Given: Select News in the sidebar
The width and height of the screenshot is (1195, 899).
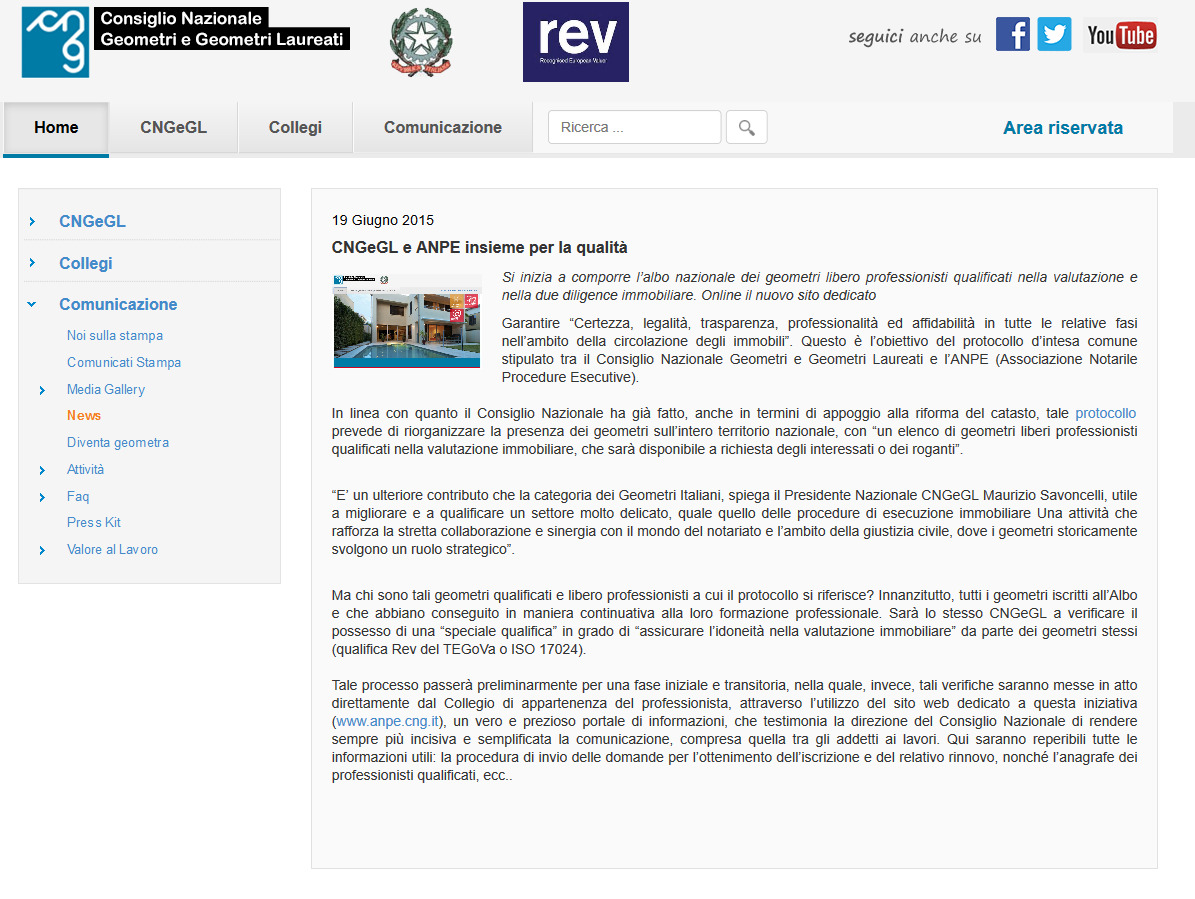Looking at the screenshot, I should [84, 416].
